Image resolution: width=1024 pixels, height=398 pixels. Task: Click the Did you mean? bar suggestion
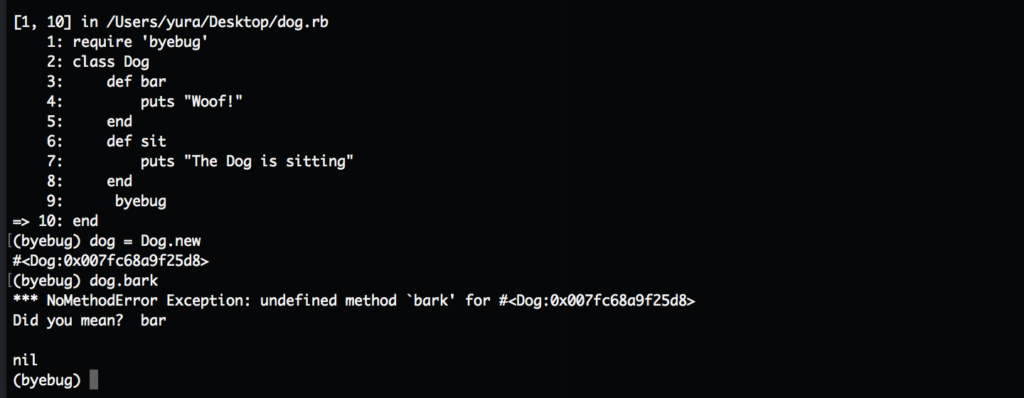pyautogui.click(x=89, y=321)
